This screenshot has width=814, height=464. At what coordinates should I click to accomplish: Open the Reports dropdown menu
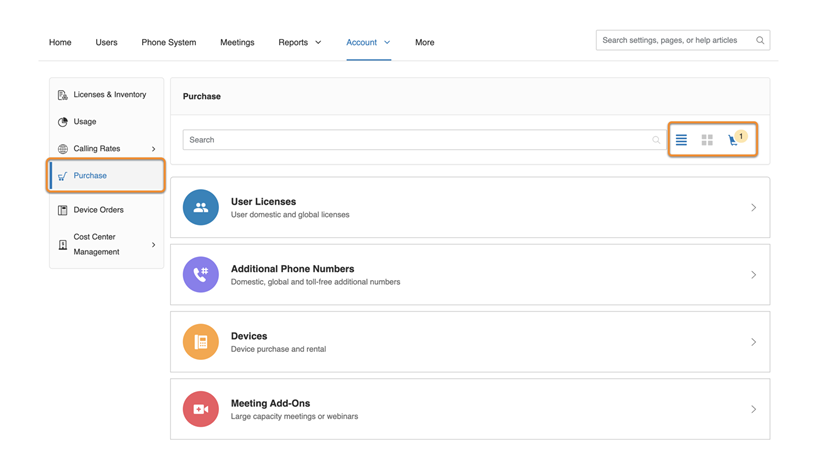[300, 43]
